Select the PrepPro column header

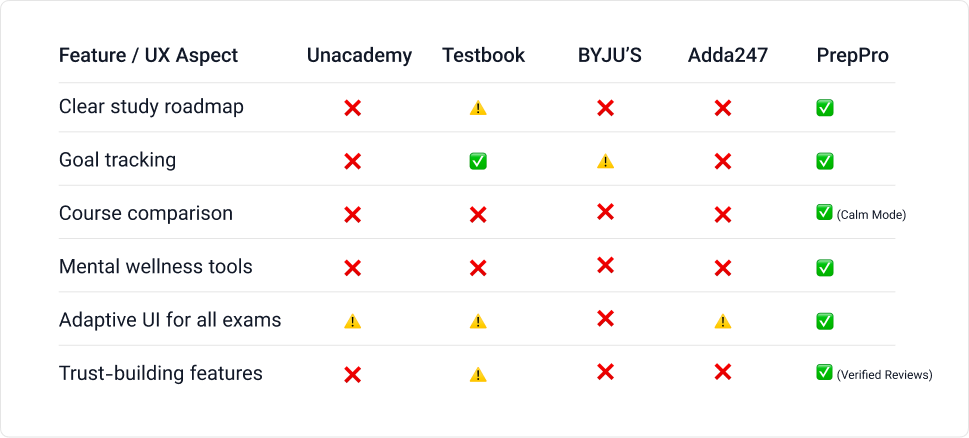click(853, 56)
